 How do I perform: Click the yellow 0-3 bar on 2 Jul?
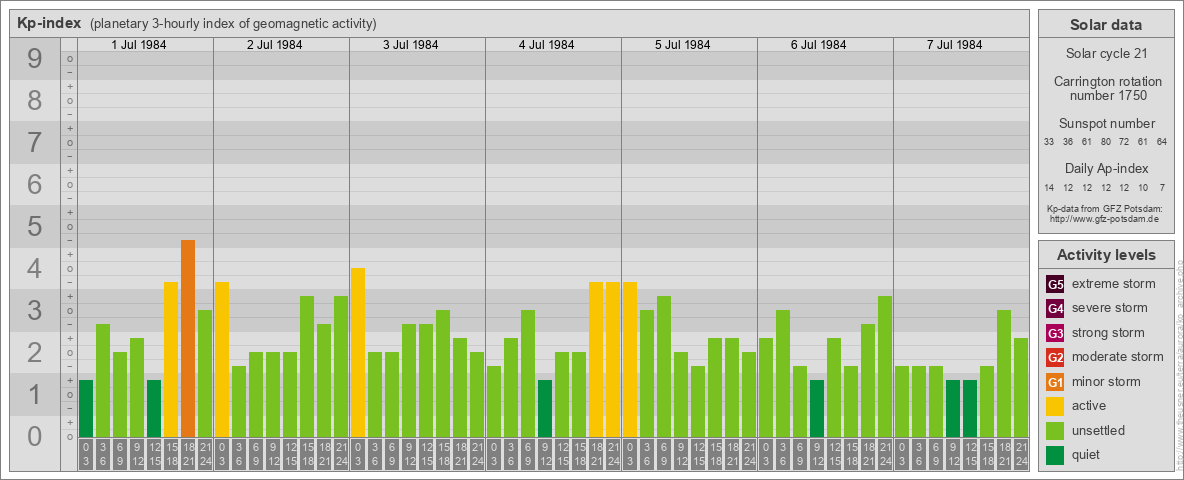coord(222,359)
